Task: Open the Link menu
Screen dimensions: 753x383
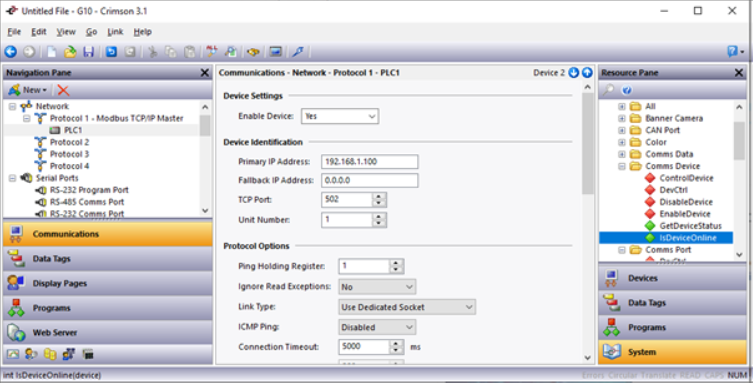Action: point(115,32)
